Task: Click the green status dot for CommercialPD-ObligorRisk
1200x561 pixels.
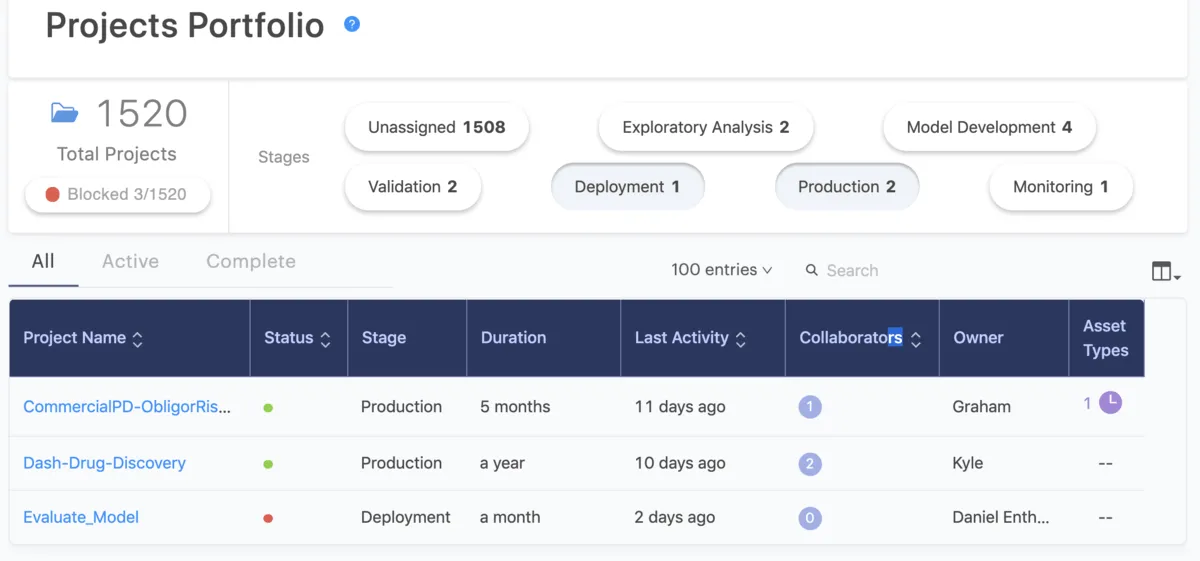Action: 268,408
